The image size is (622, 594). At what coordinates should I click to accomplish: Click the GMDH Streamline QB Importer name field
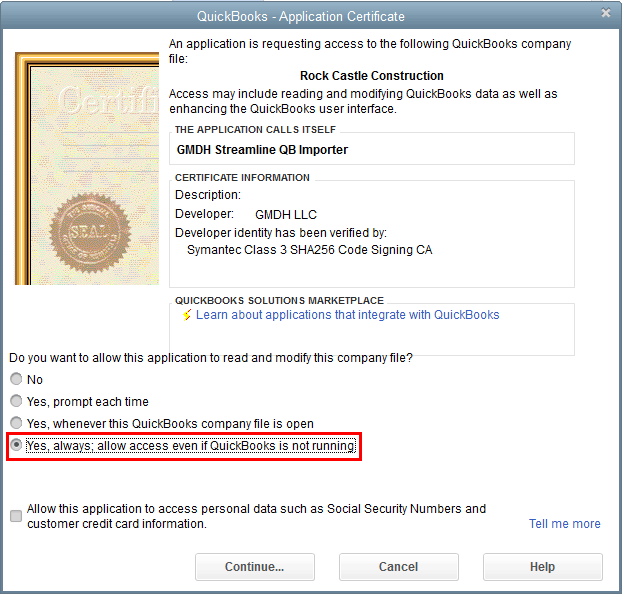[374, 150]
